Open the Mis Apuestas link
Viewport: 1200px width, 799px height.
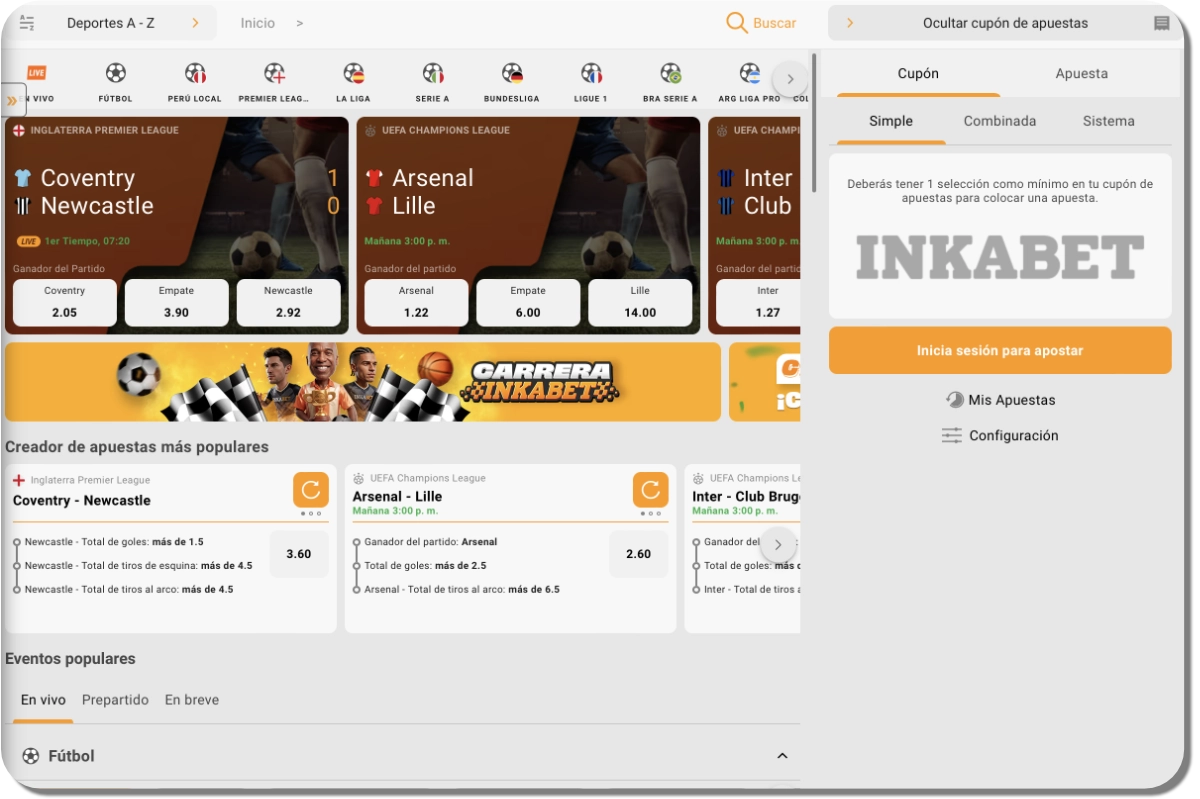coord(1012,400)
